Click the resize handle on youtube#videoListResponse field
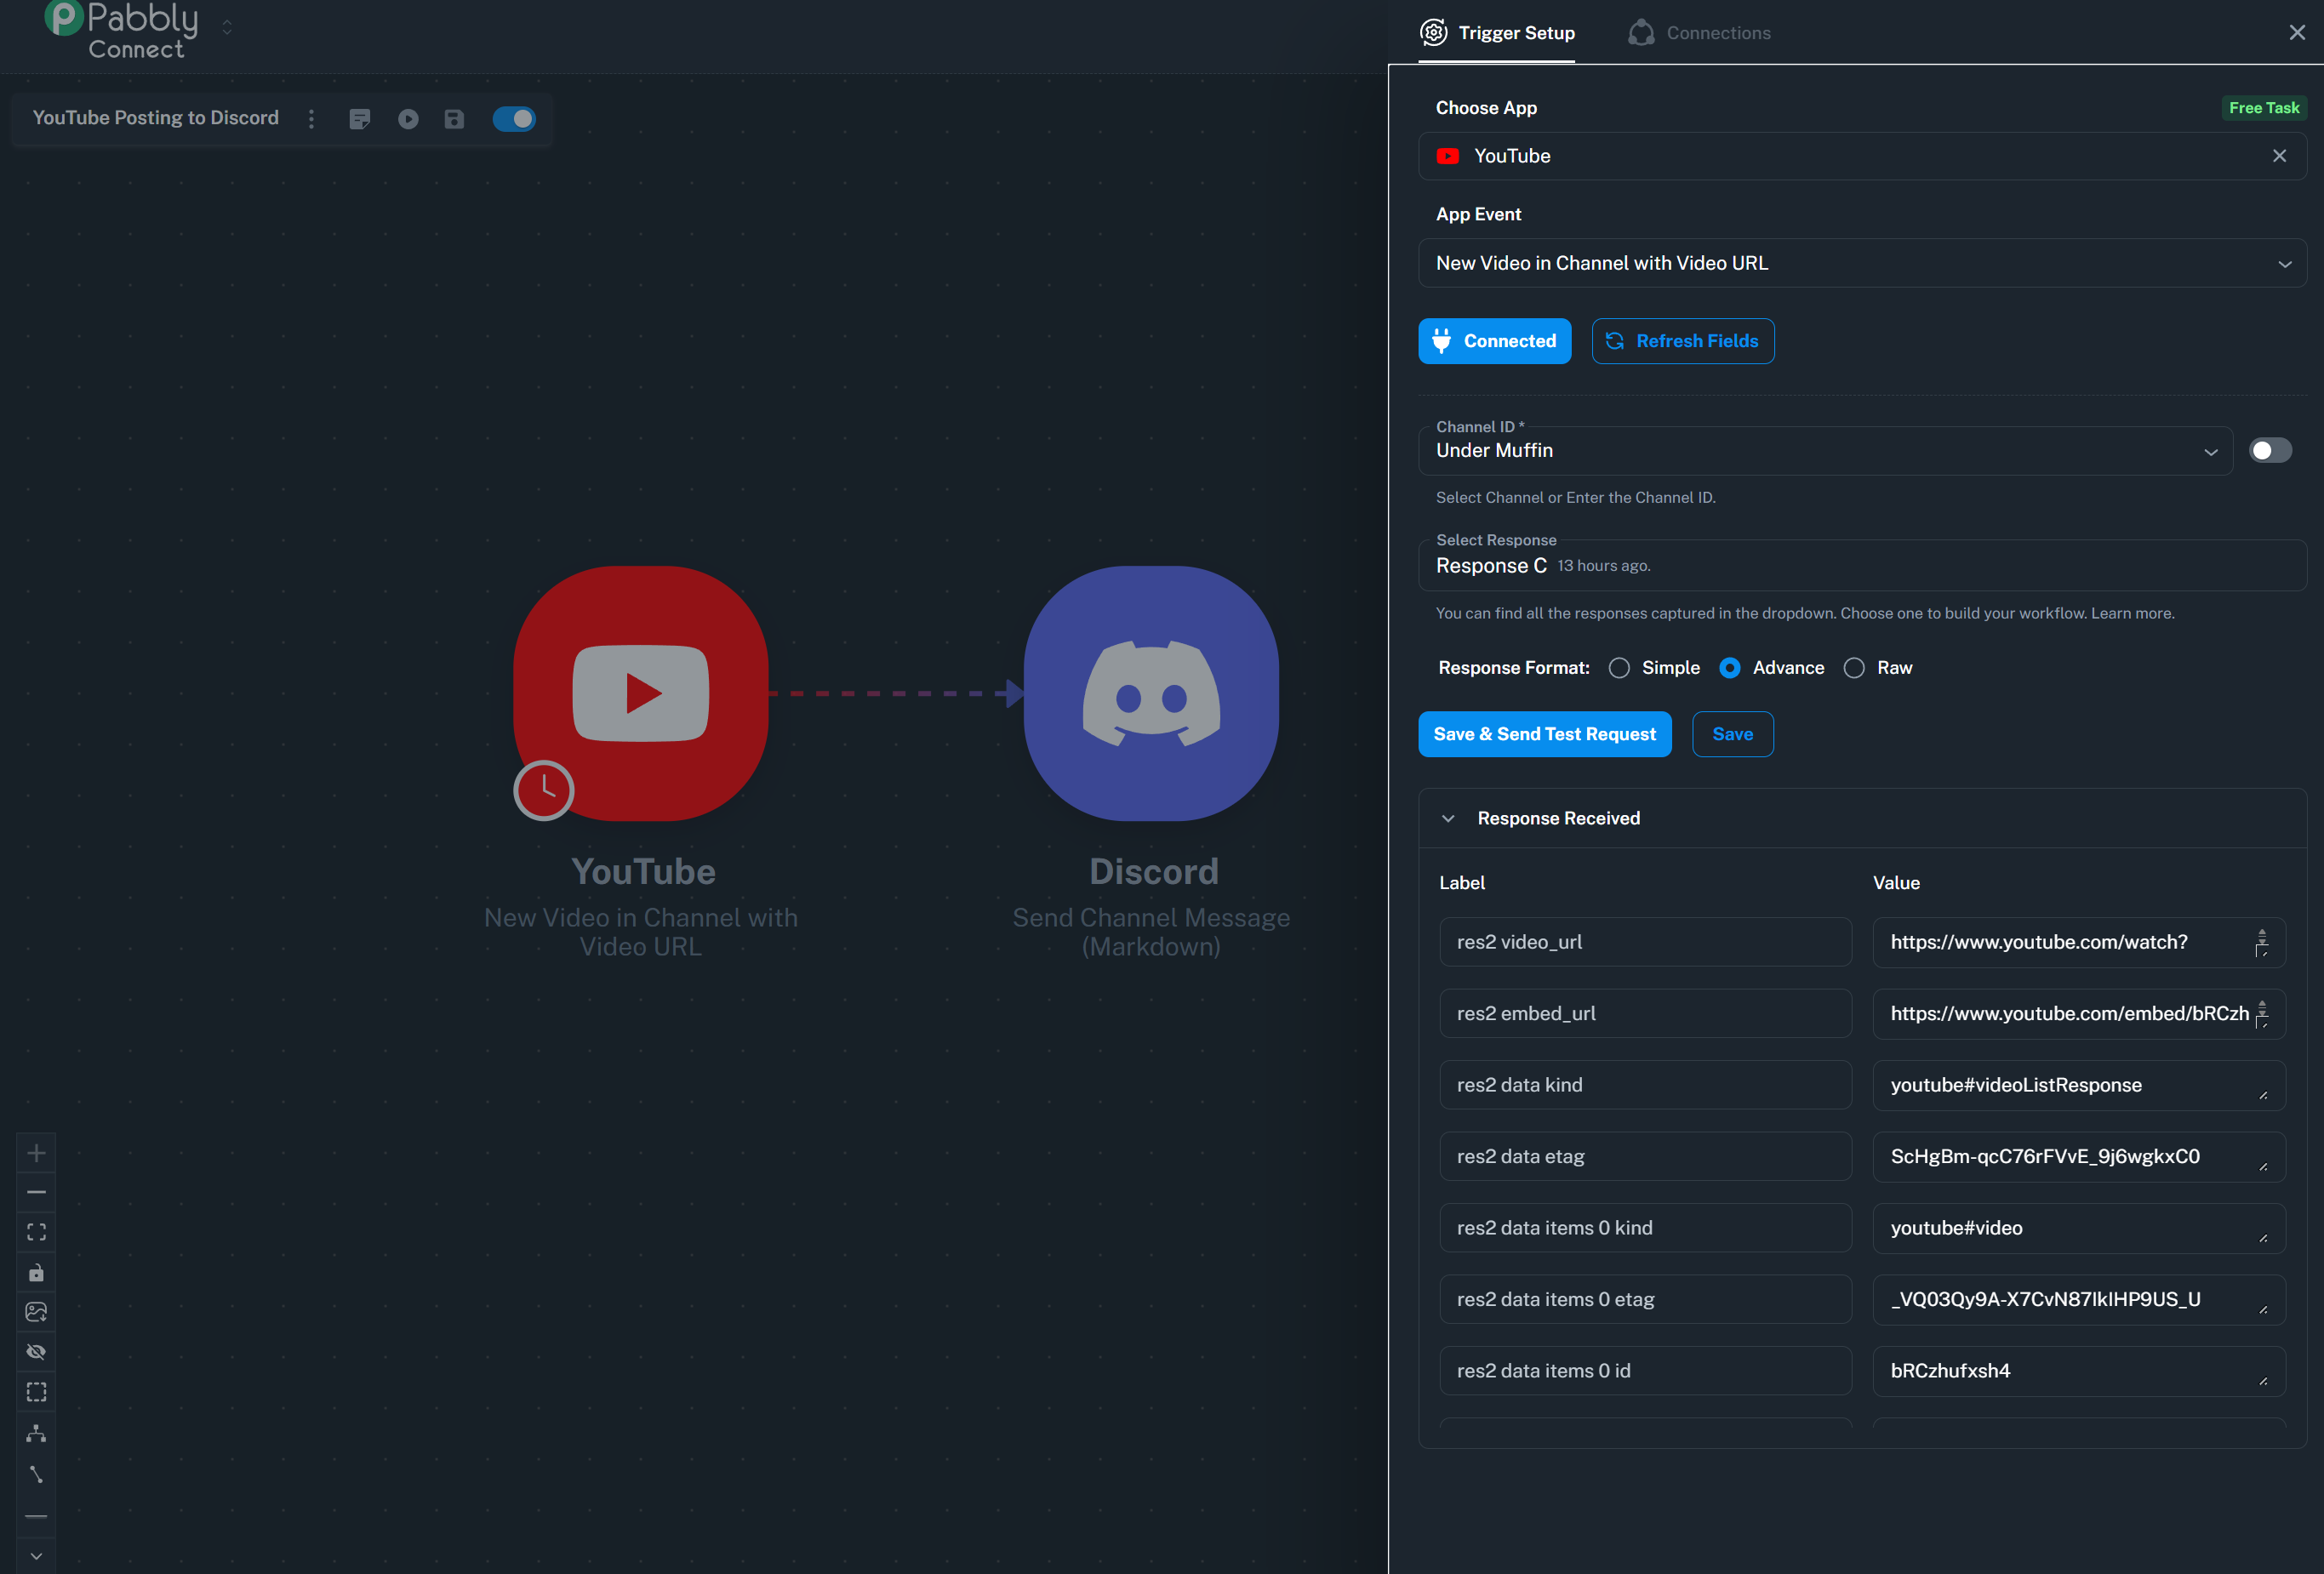Screen dimensions: 2324x1574 click(x=2263, y=1096)
